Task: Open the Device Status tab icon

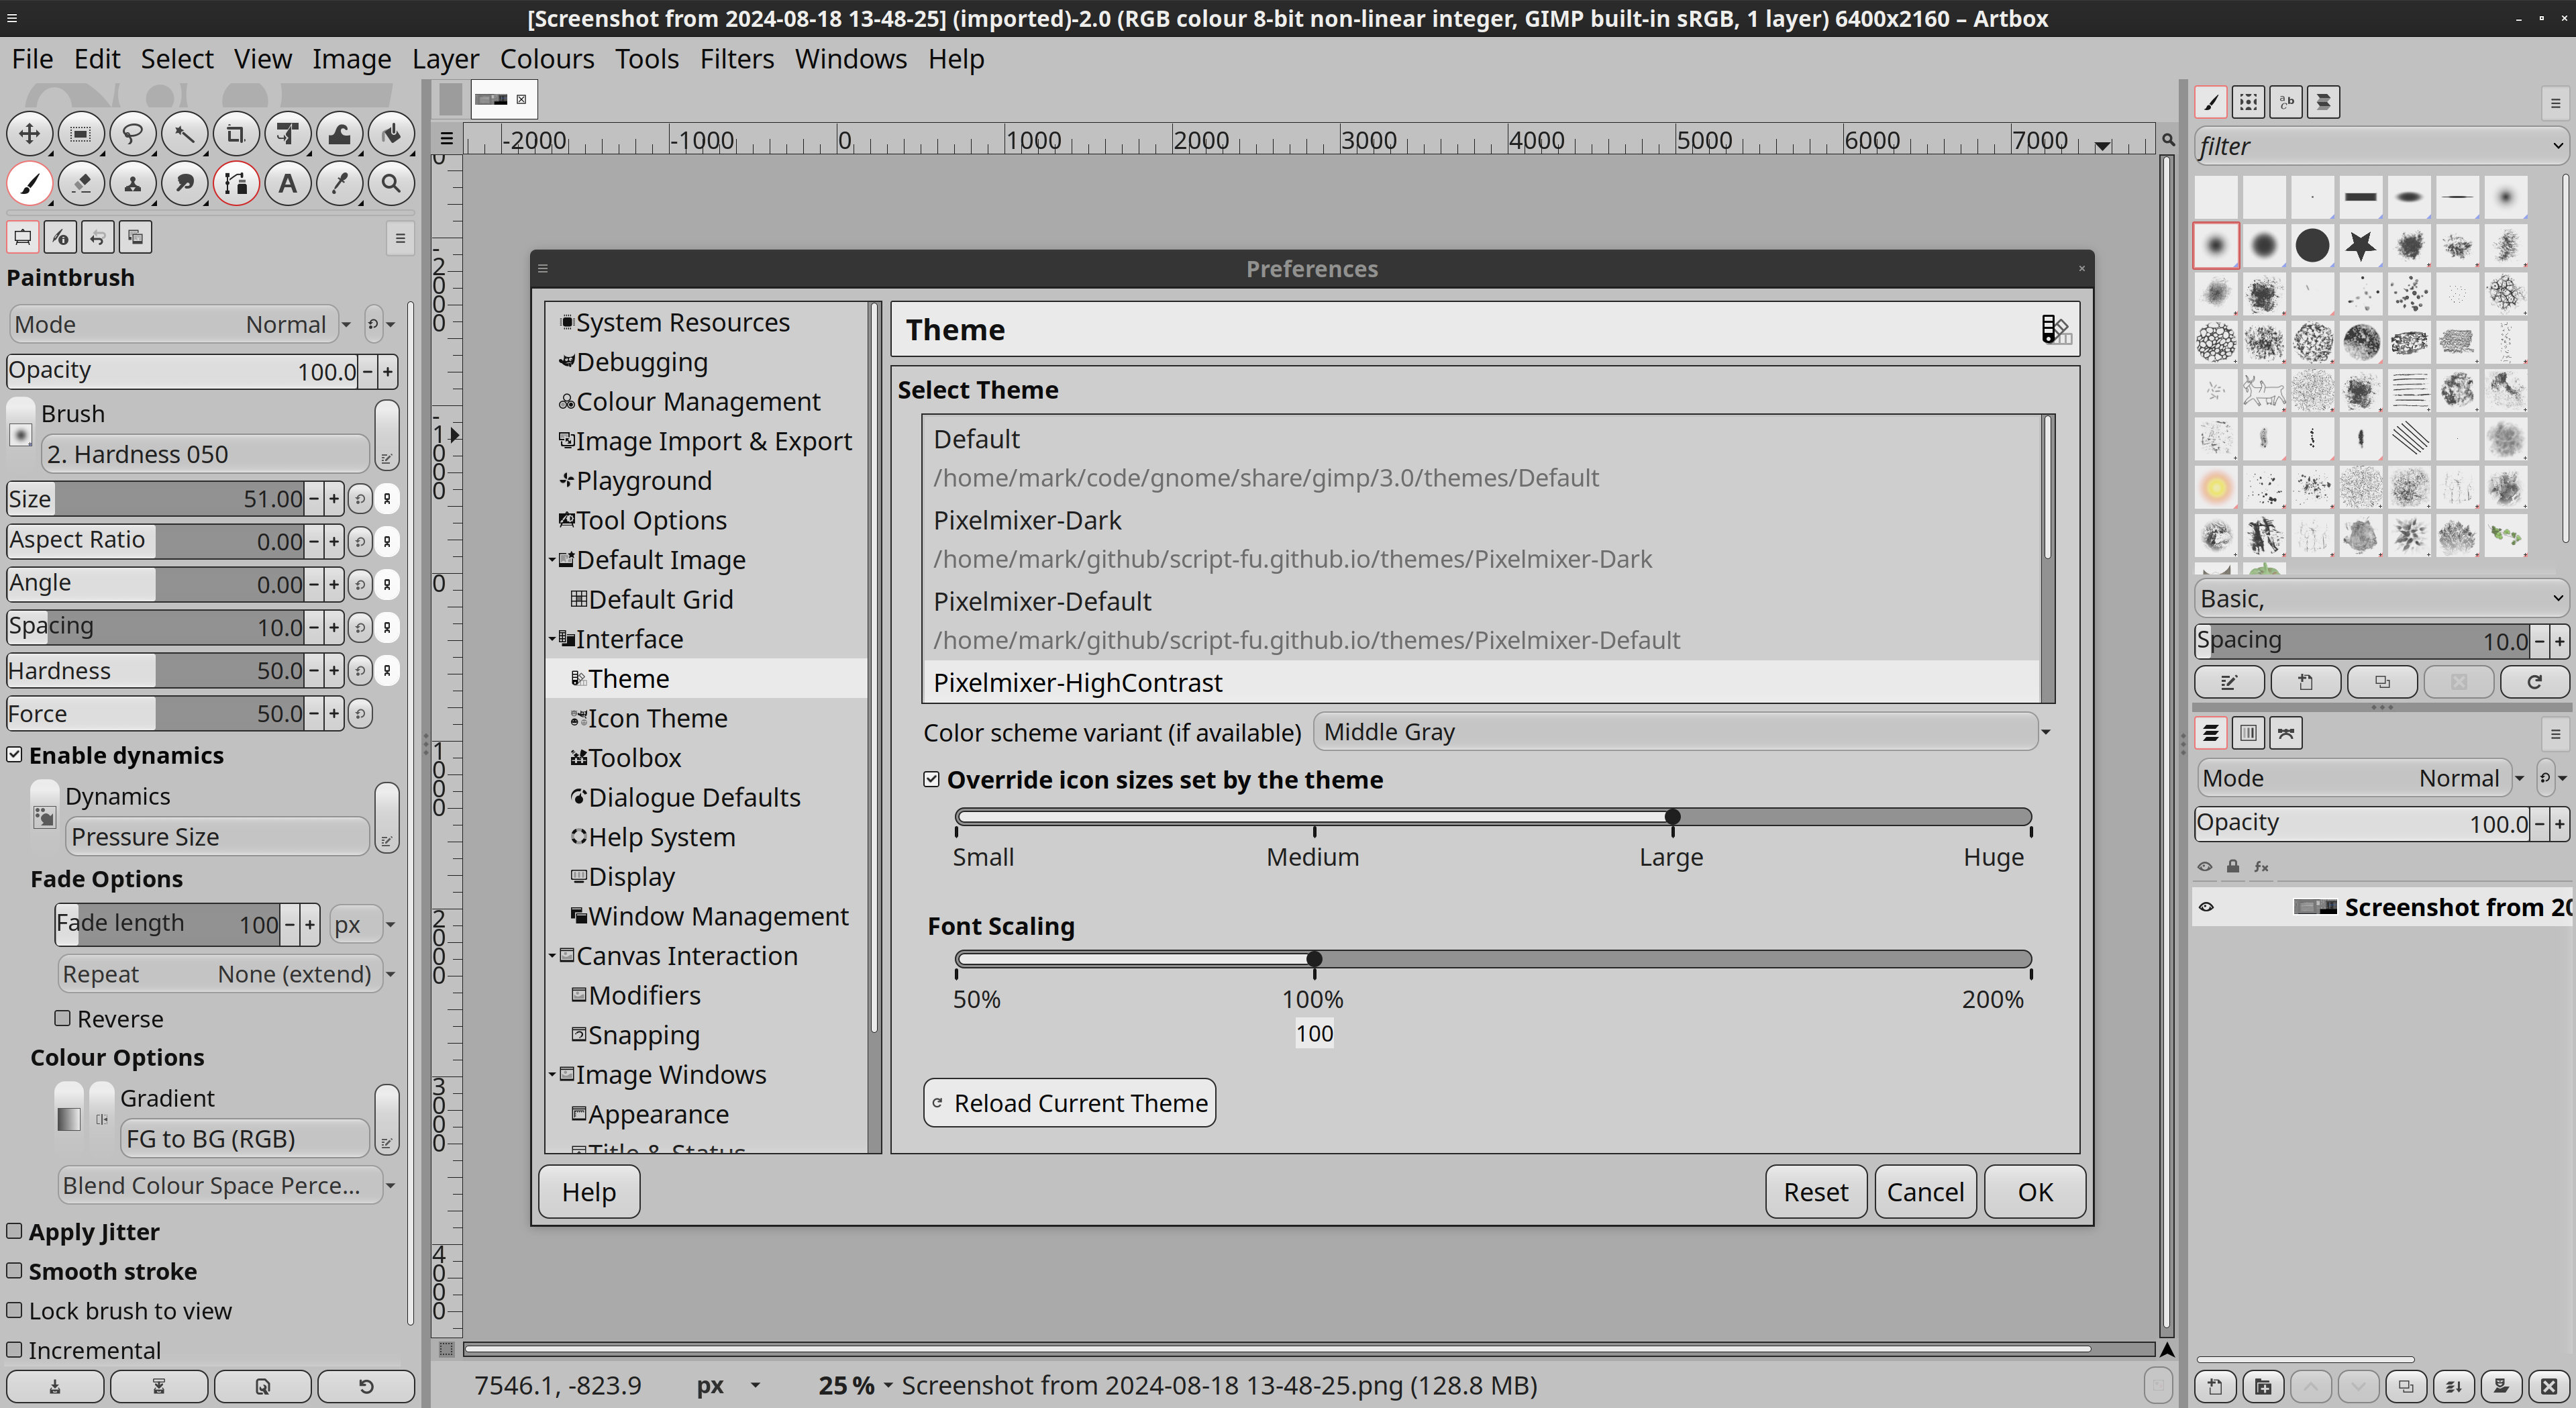Action: coord(60,237)
